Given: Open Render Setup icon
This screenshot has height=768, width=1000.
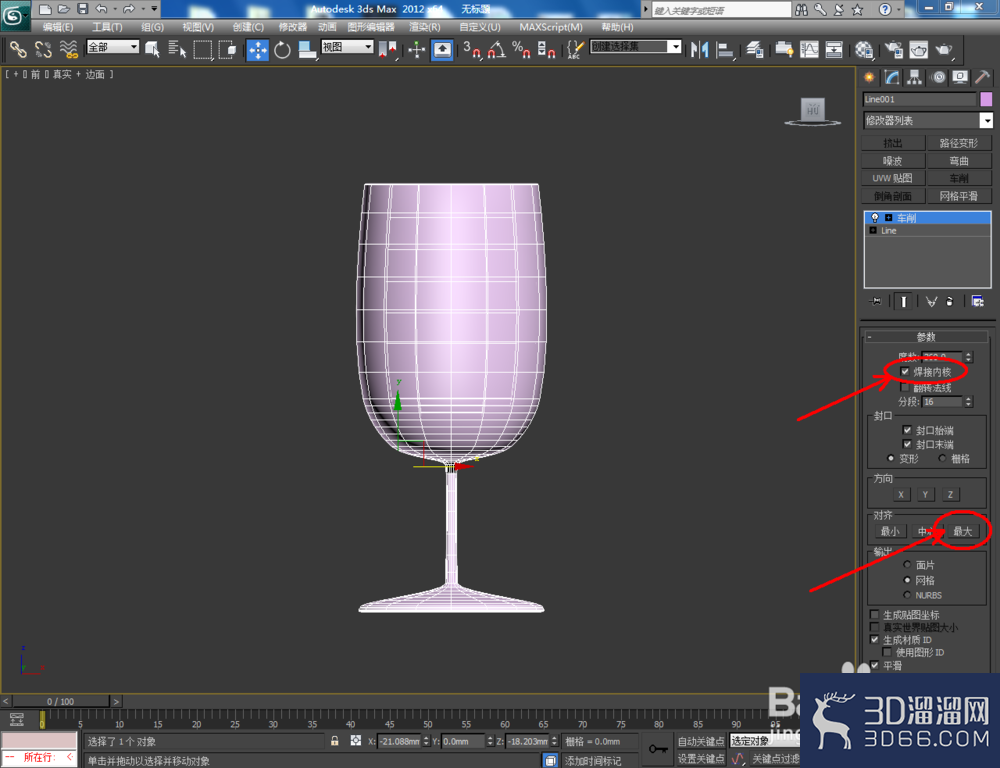Looking at the screenshot, I should point(893,50).
